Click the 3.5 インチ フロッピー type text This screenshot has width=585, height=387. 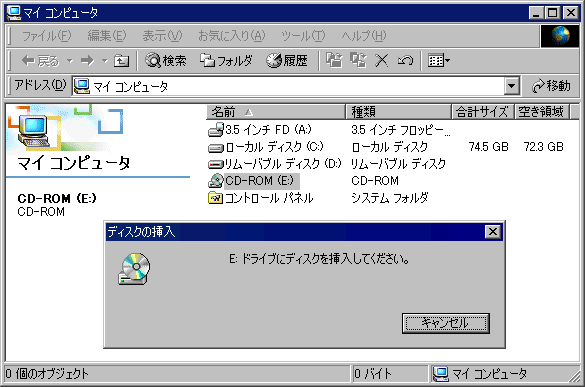[401, 130]
